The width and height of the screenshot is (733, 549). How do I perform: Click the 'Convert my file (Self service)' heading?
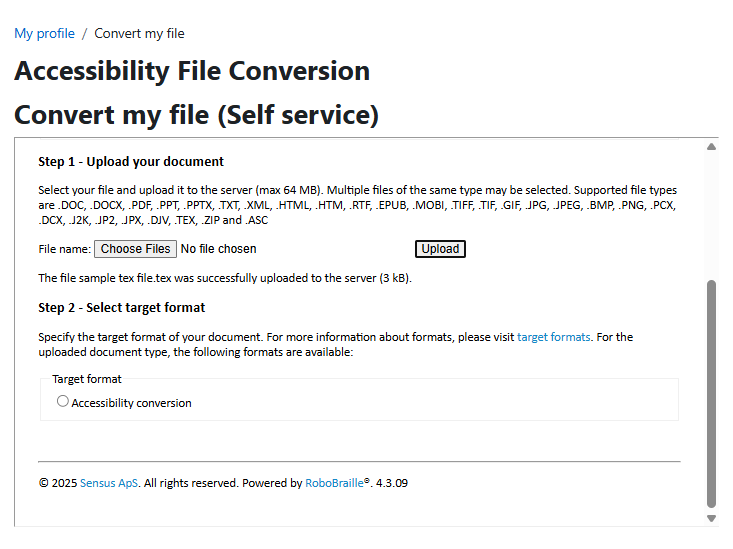(x=196, y=115)
